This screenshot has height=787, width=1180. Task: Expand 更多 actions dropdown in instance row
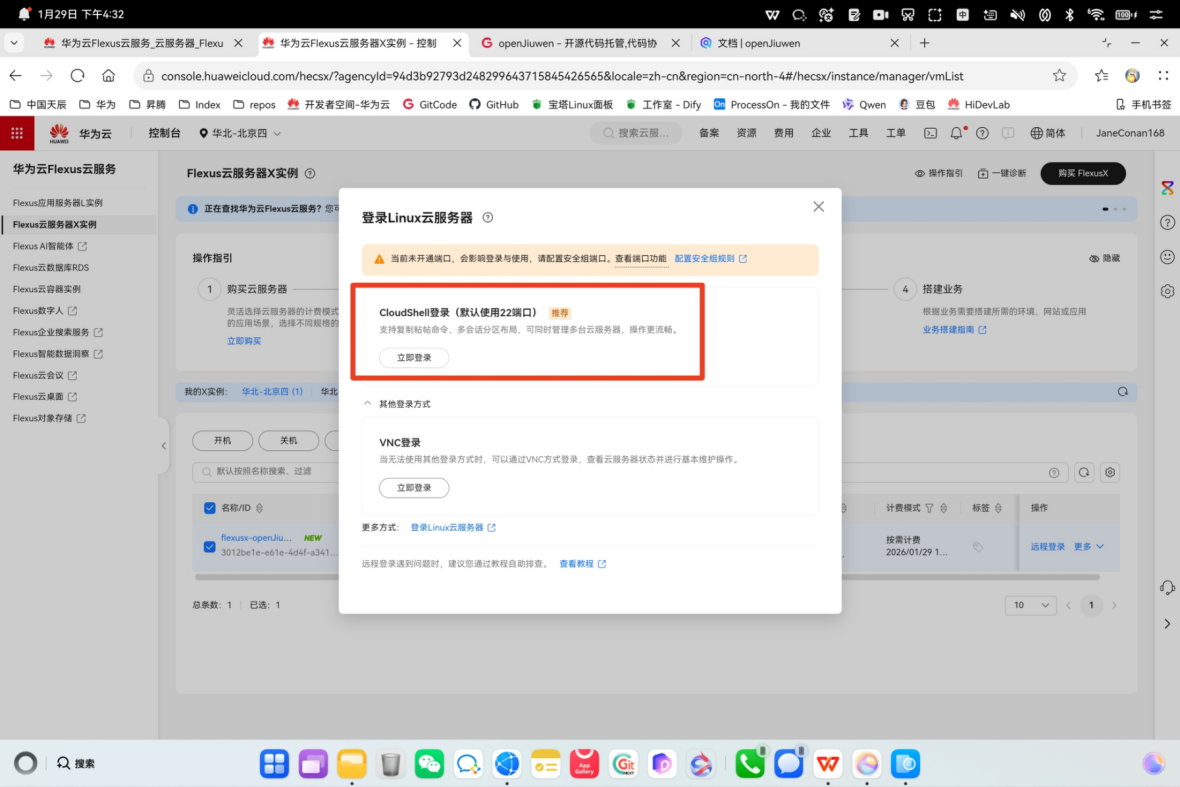point(1088,546)
